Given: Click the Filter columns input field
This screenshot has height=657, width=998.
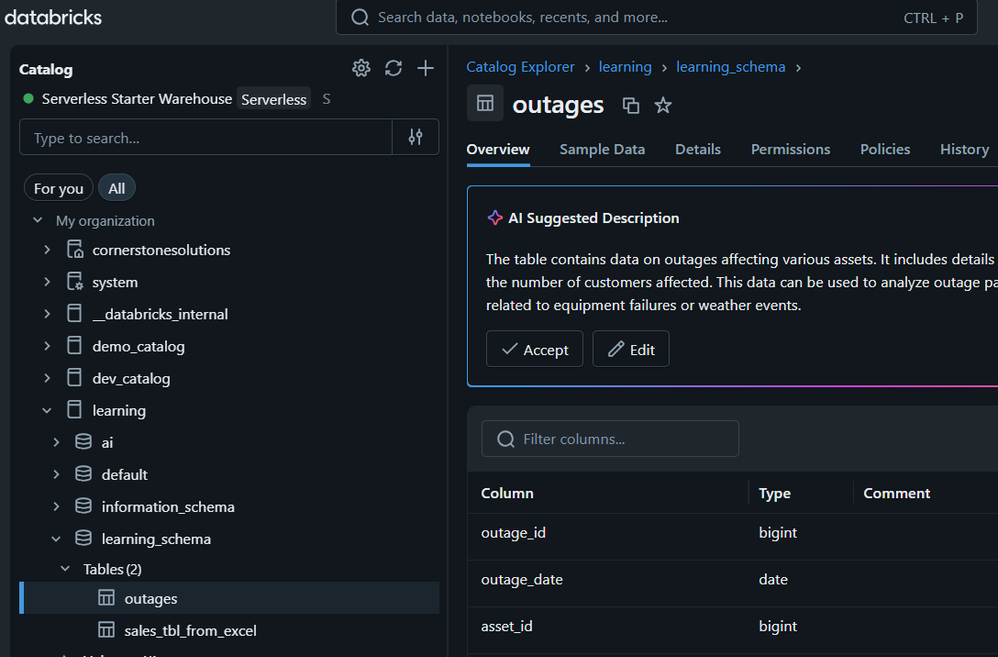Looking at the screenshot, I should (x=610, y=439).
